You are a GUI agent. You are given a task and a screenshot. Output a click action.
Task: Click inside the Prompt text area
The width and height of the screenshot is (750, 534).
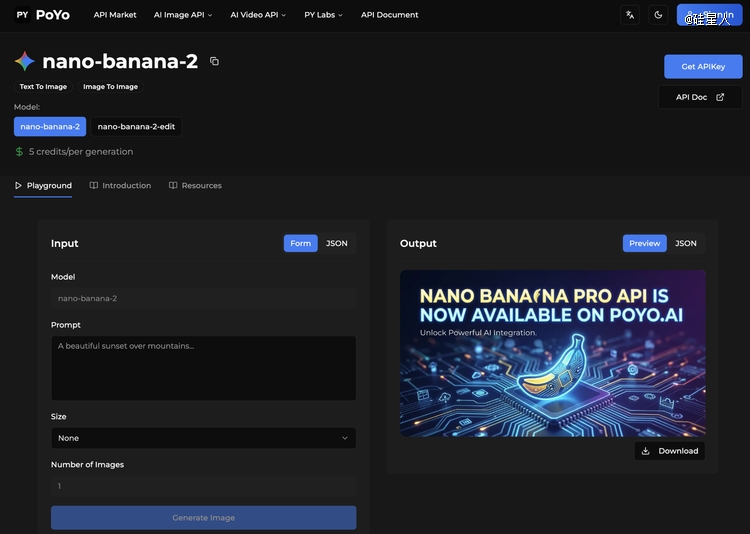click(x=203, y=368)
